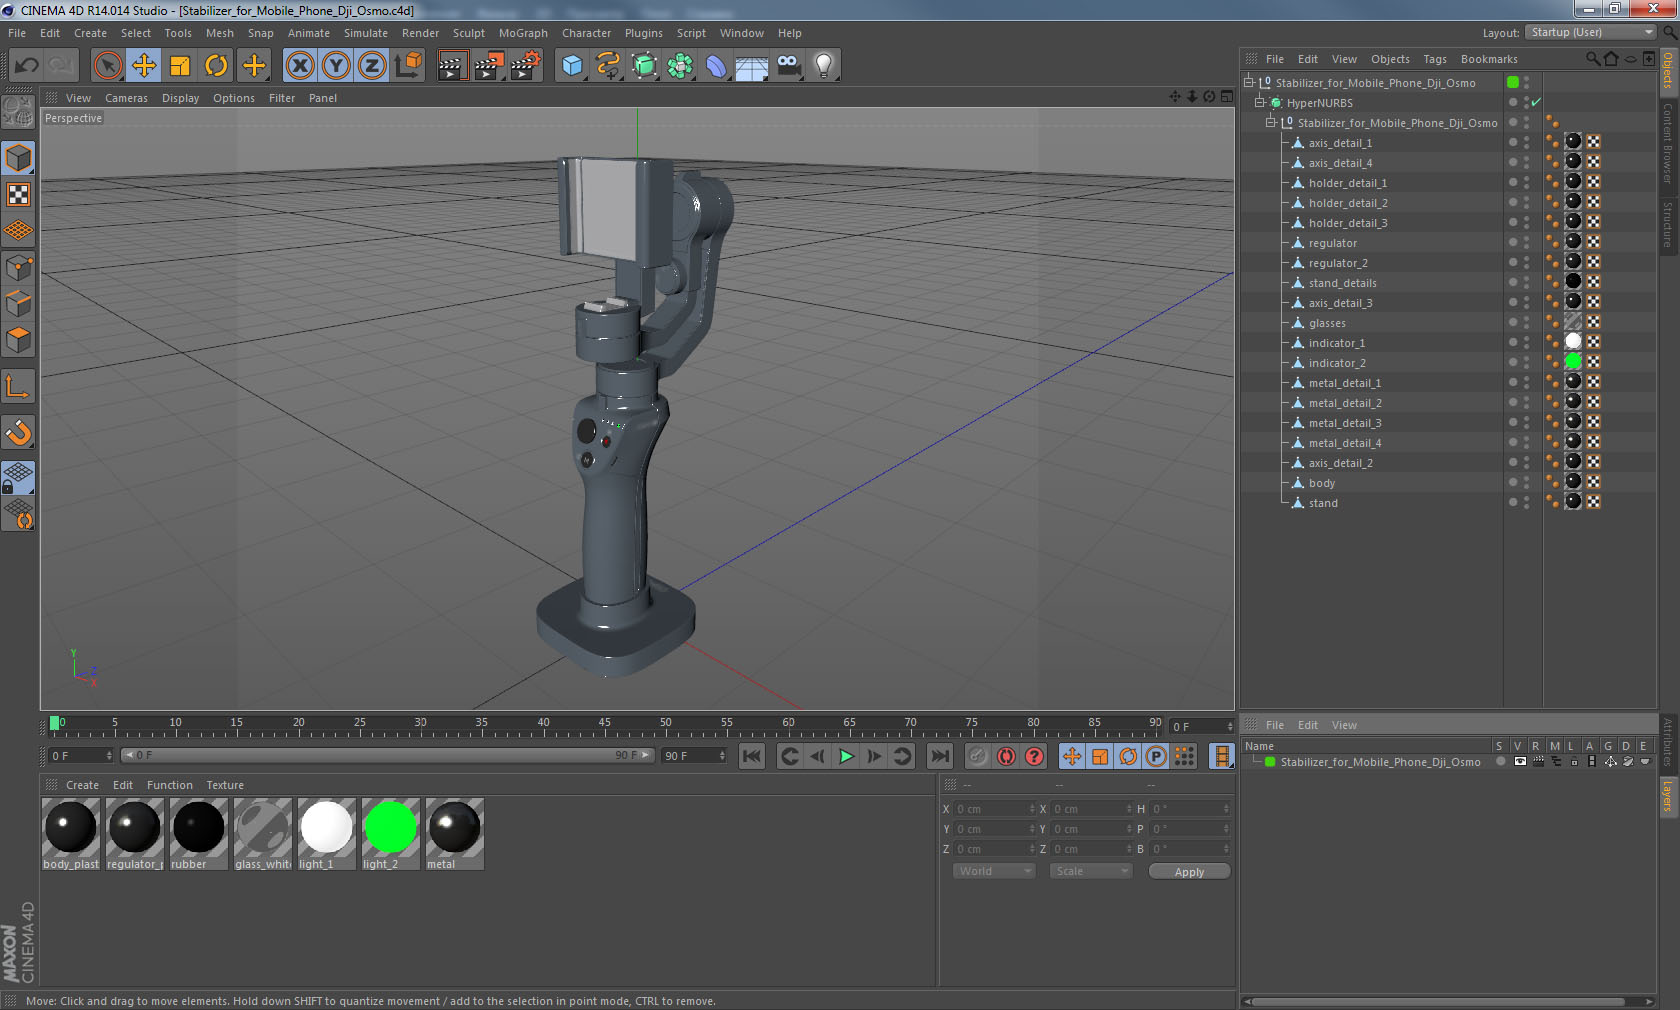Viewport: 1680px width, 1010px height.
Task: Open the spline pen tools
Action: pyautogui.click(x=608, y=66)
